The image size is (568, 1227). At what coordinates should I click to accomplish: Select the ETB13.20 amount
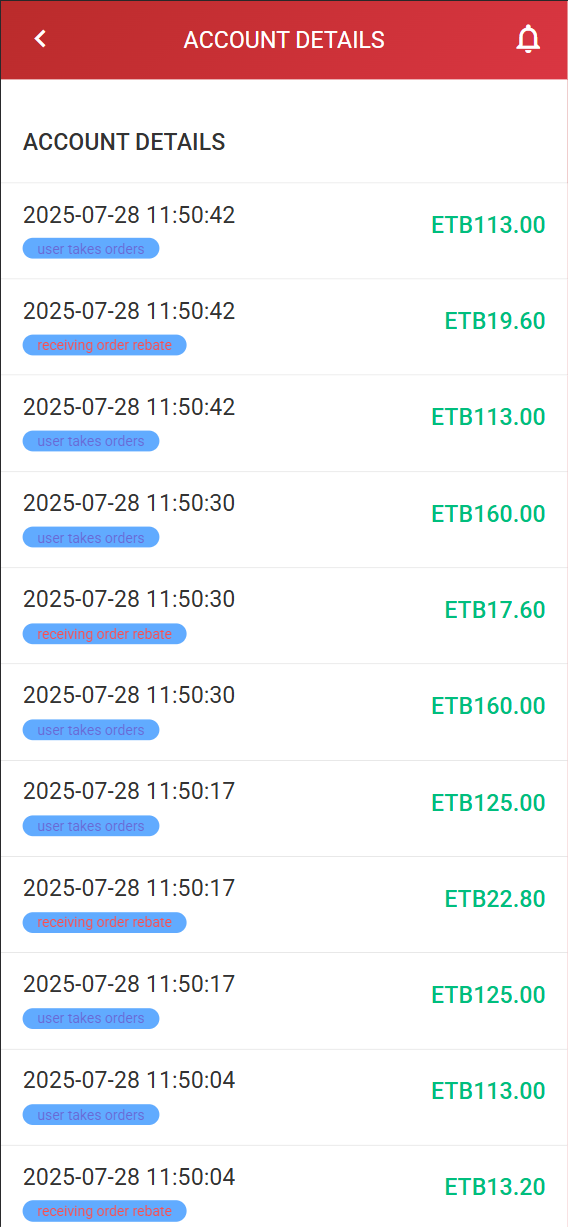coord(495,1187)
